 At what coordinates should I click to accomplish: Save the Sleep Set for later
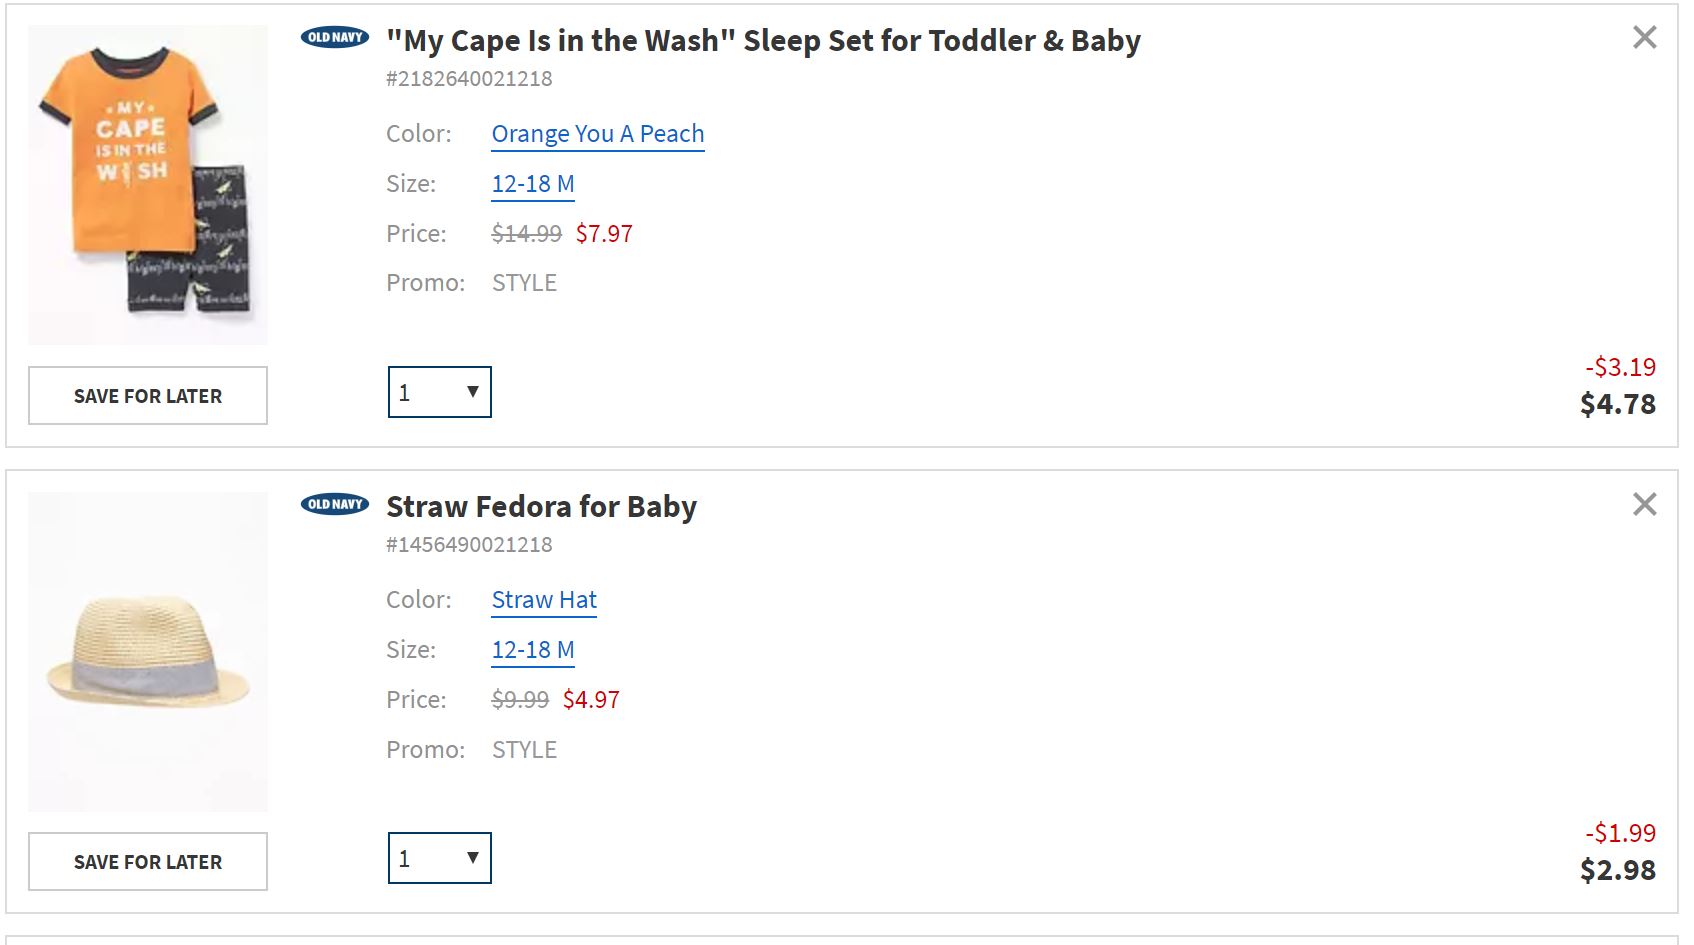tap(148, 395)
